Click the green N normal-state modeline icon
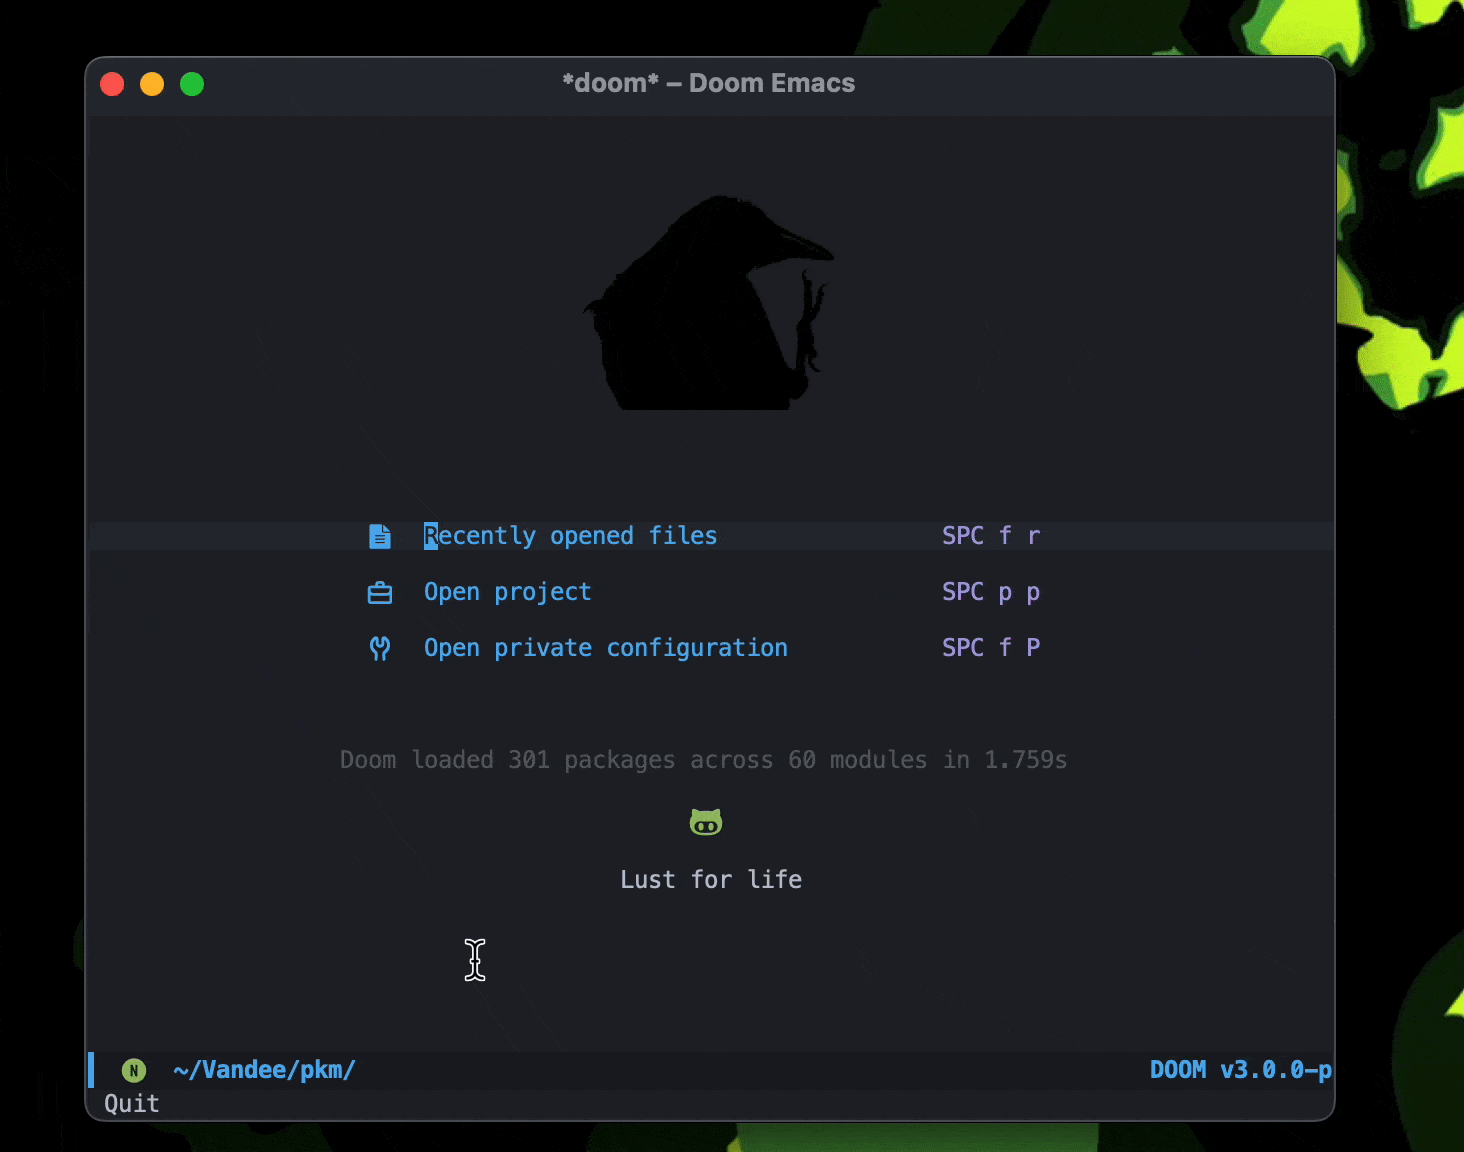The image size is (1464, 1152). pyautogui.click(x=134, y=1071)
